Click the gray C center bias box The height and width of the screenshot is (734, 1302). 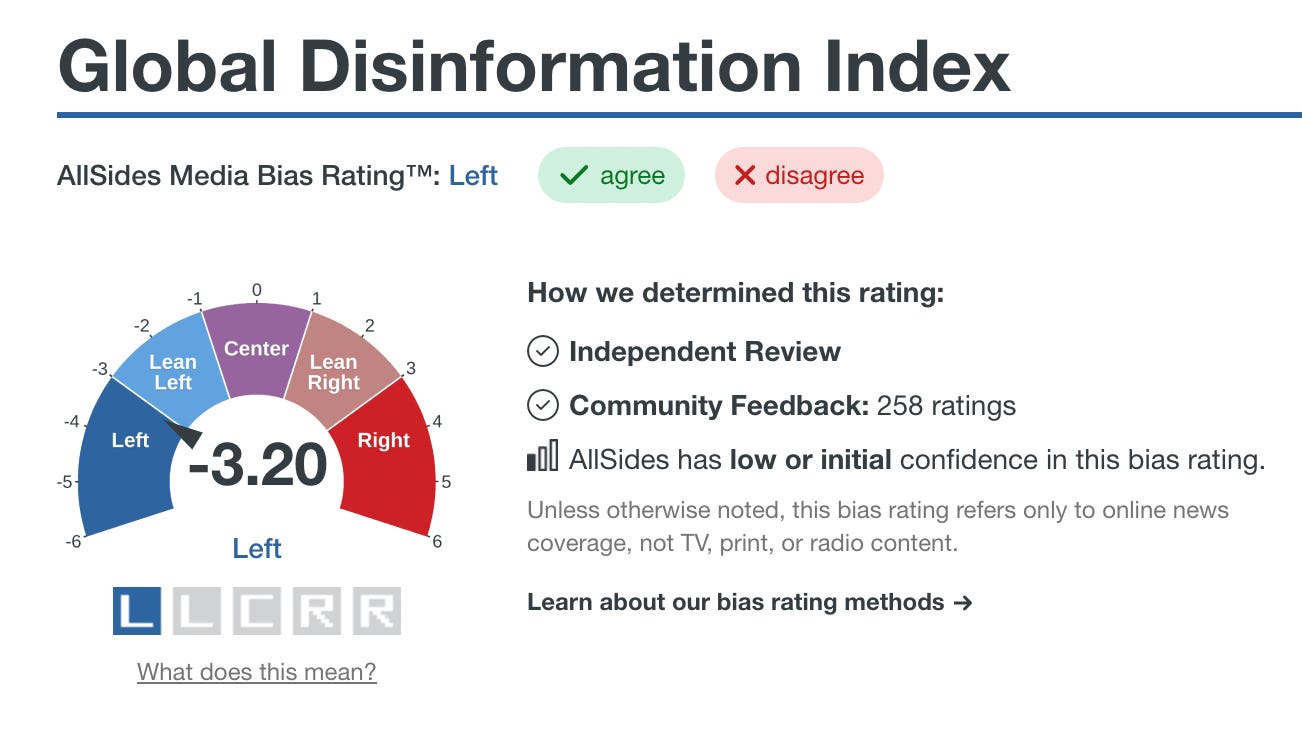point(257,611)
